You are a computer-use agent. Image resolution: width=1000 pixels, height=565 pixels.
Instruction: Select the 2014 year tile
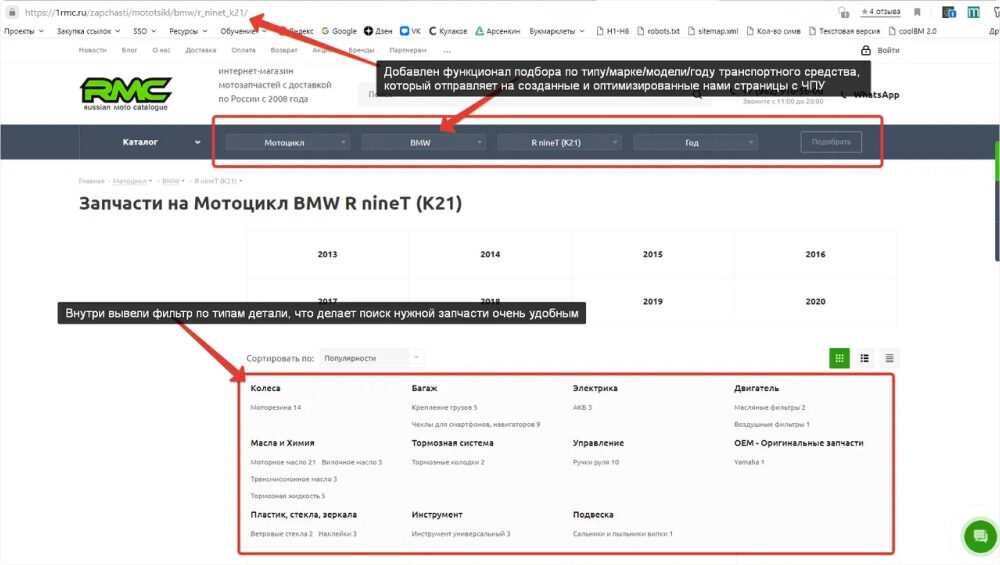(x=490, y=254)
